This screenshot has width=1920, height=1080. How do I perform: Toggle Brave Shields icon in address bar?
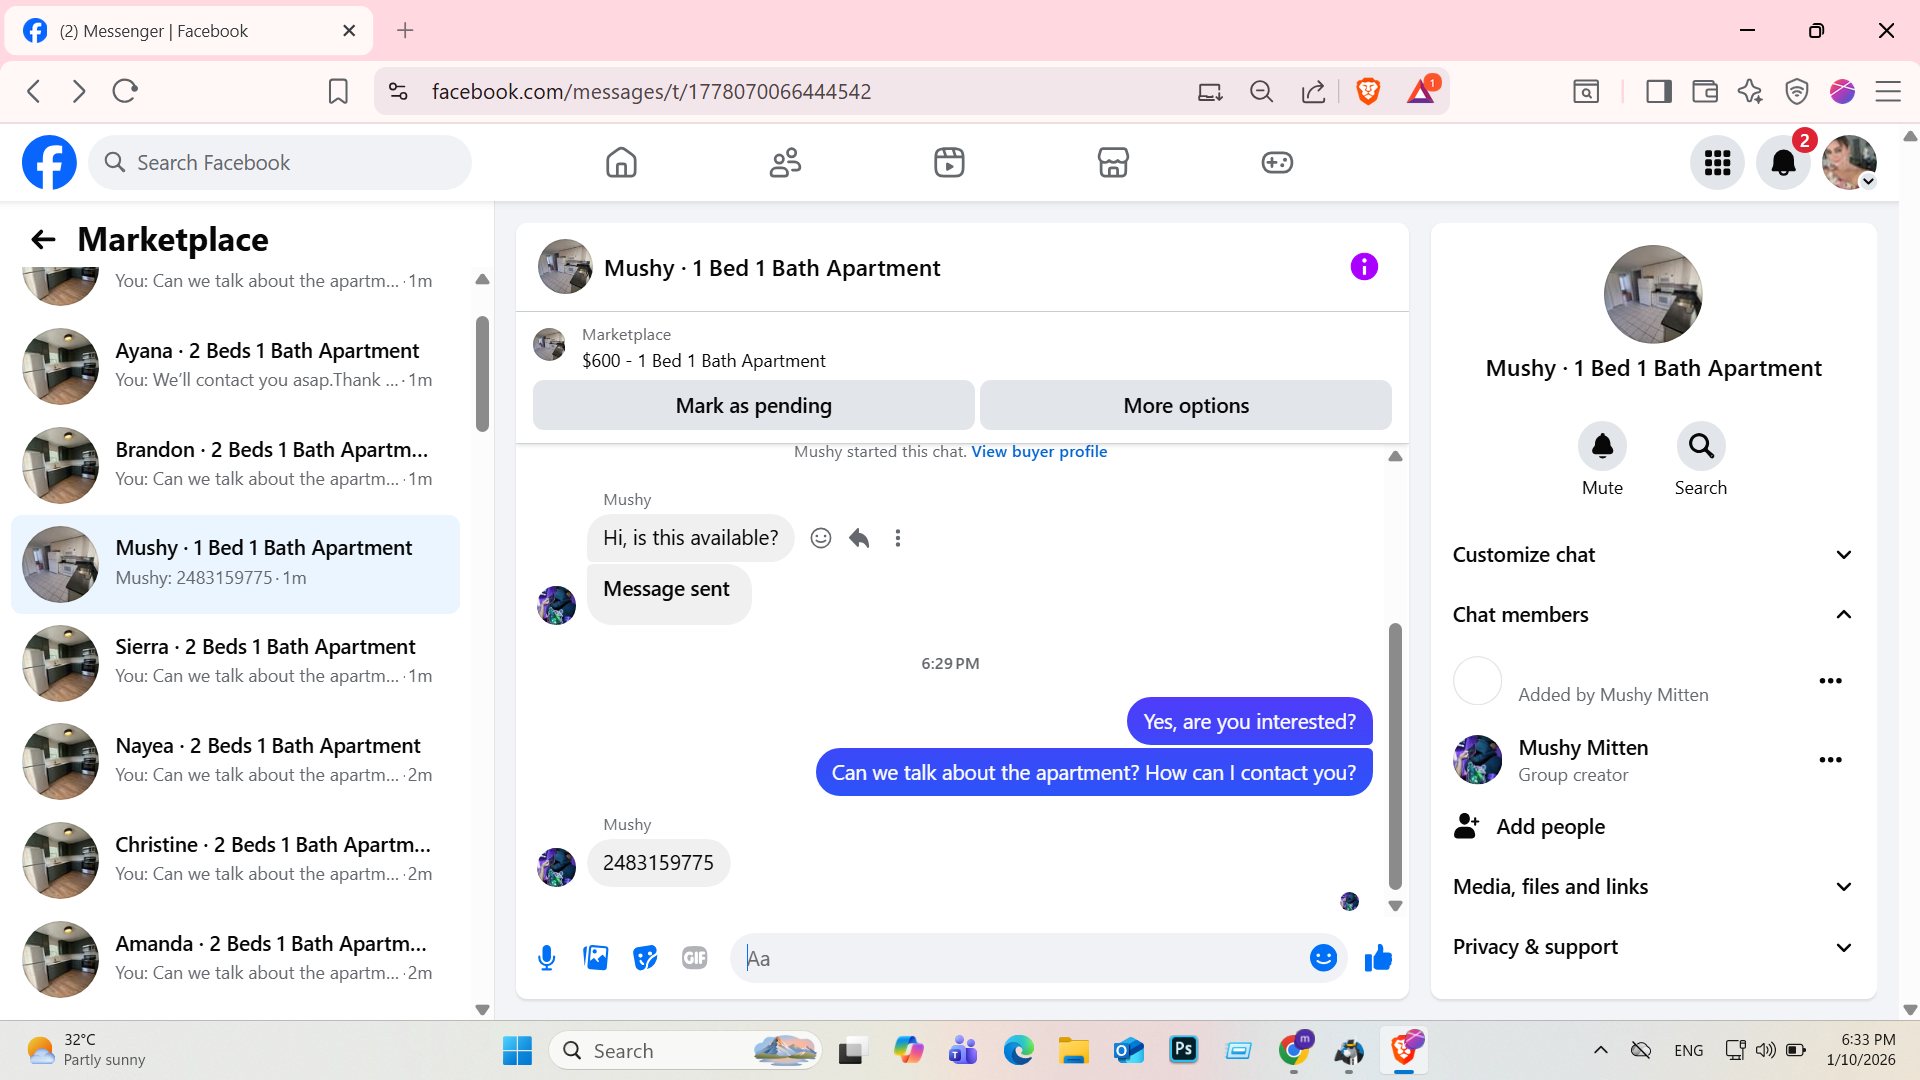coord(1368,91)
